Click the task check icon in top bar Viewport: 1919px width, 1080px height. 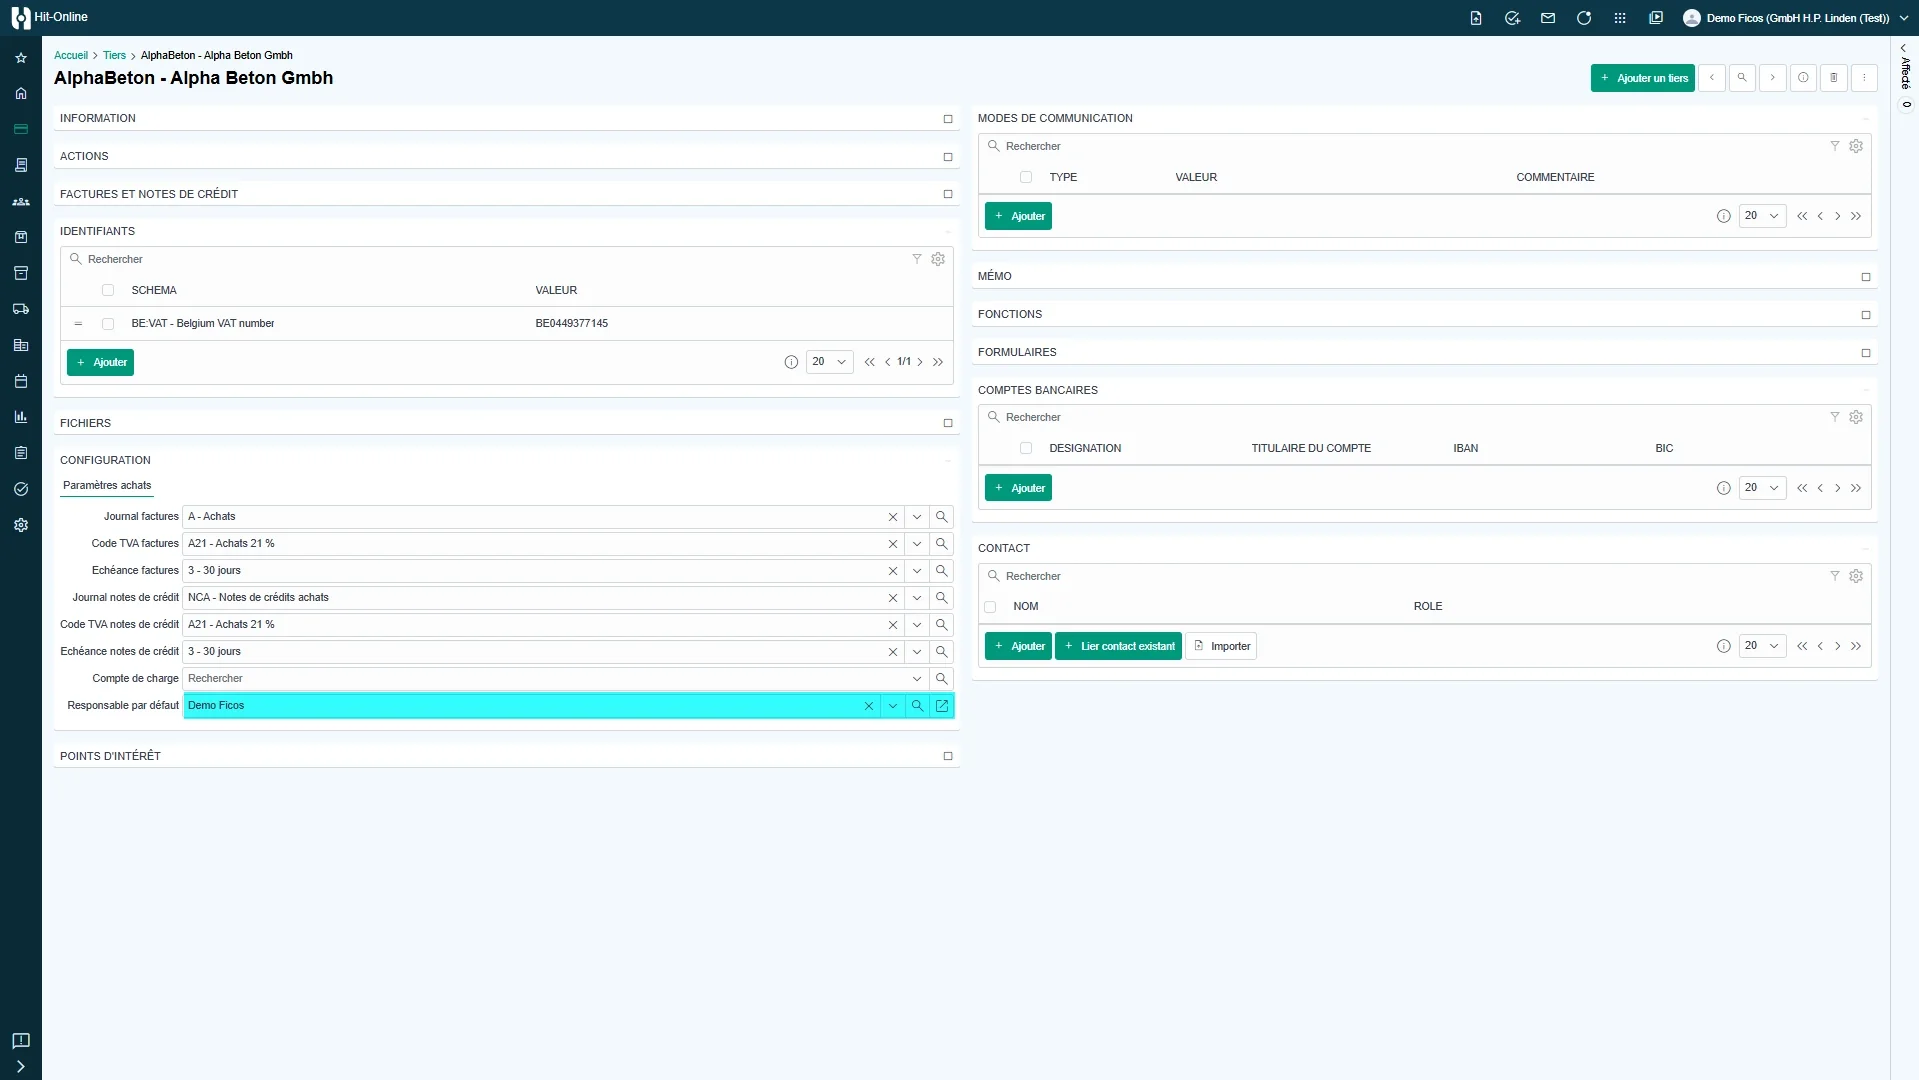click(1512, 18)
